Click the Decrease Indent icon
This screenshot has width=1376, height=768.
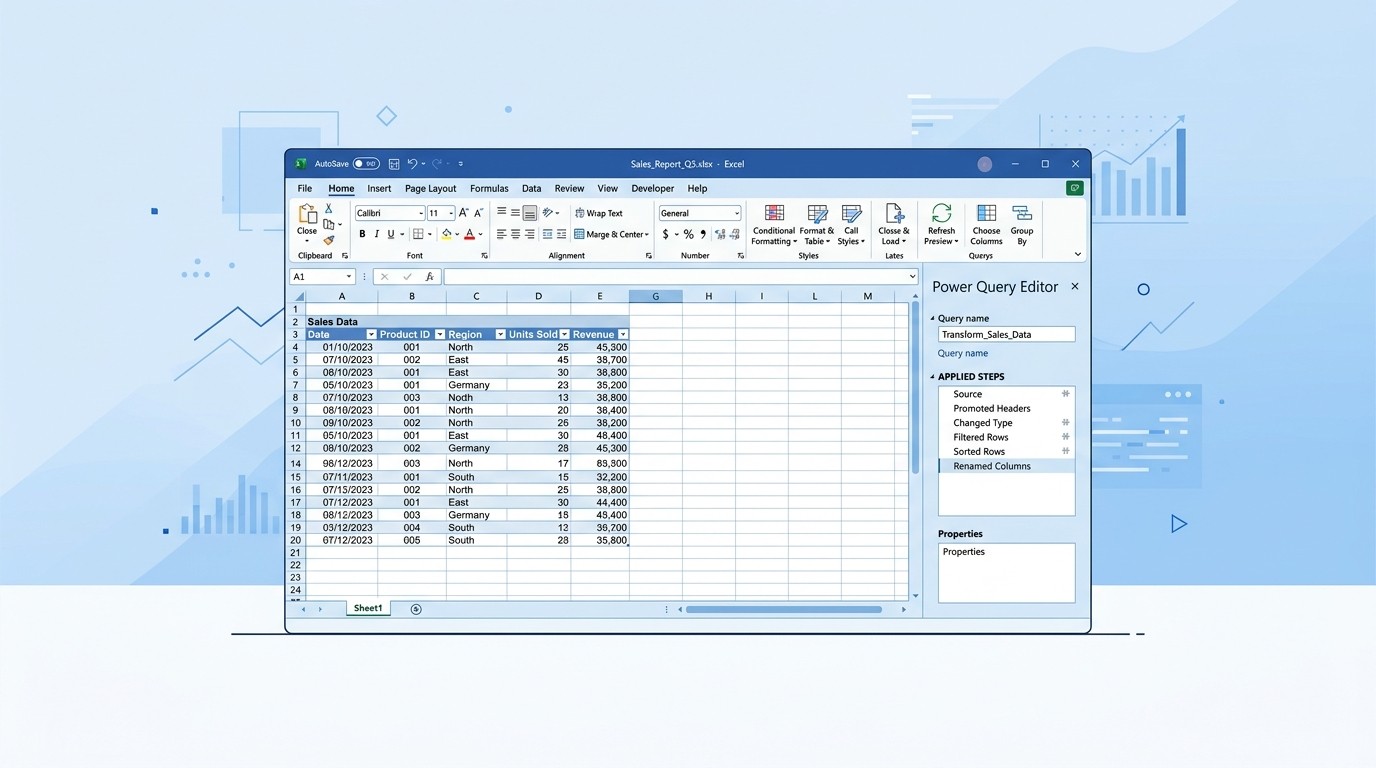[548, 234]
